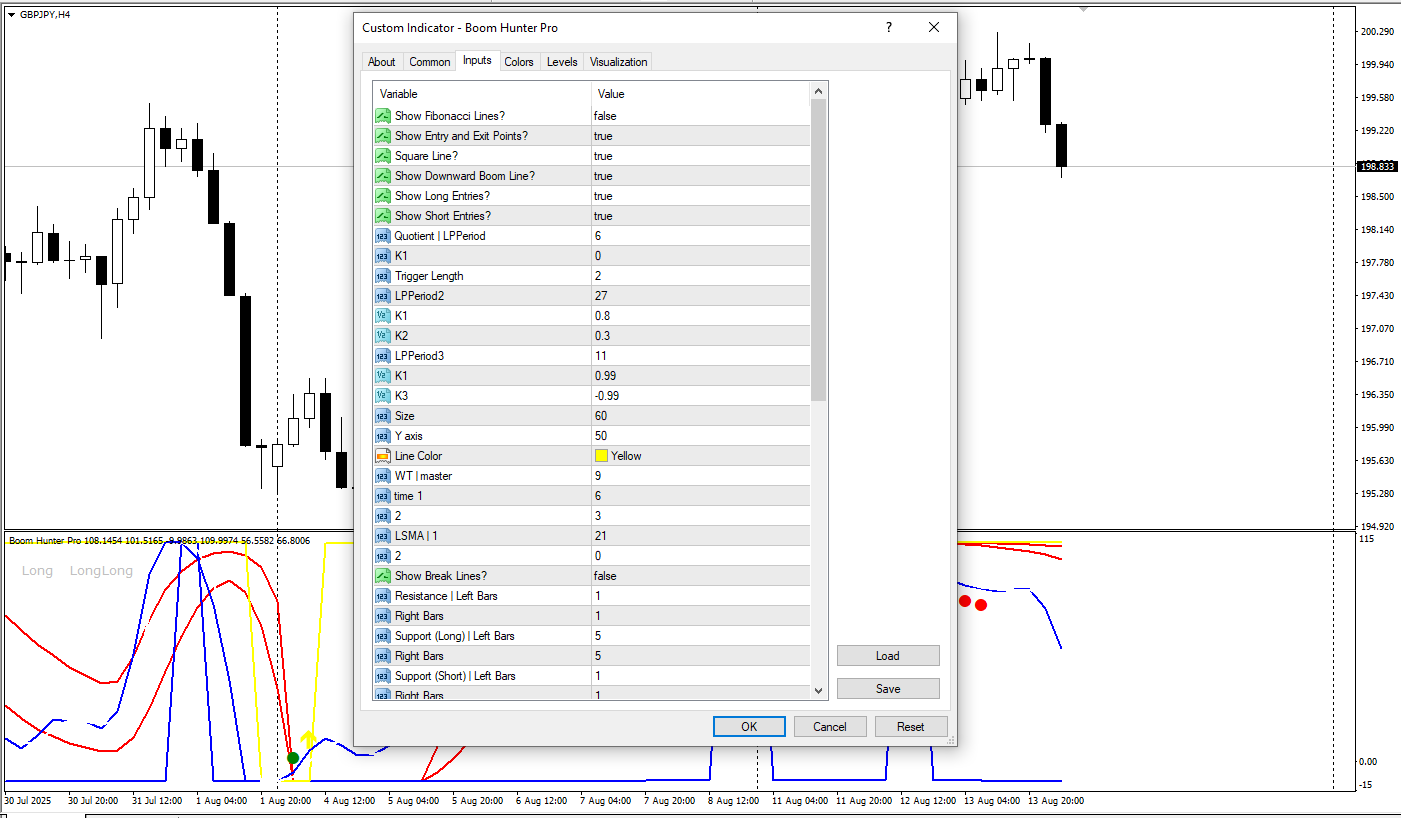This screenshot has width=1401, height=818.
Task: Select the Support (Long) | Left Bars icon
Action: [x=382, y=636]
